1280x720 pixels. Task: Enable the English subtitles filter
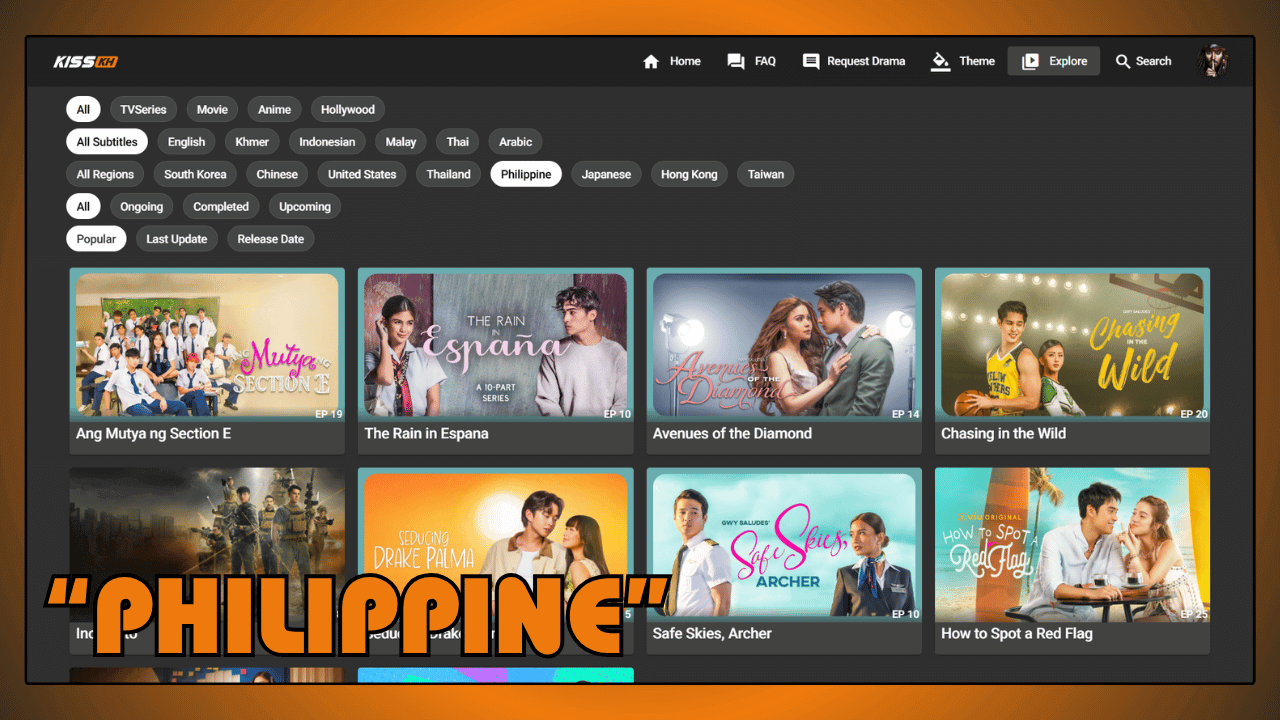click(186, 142)
